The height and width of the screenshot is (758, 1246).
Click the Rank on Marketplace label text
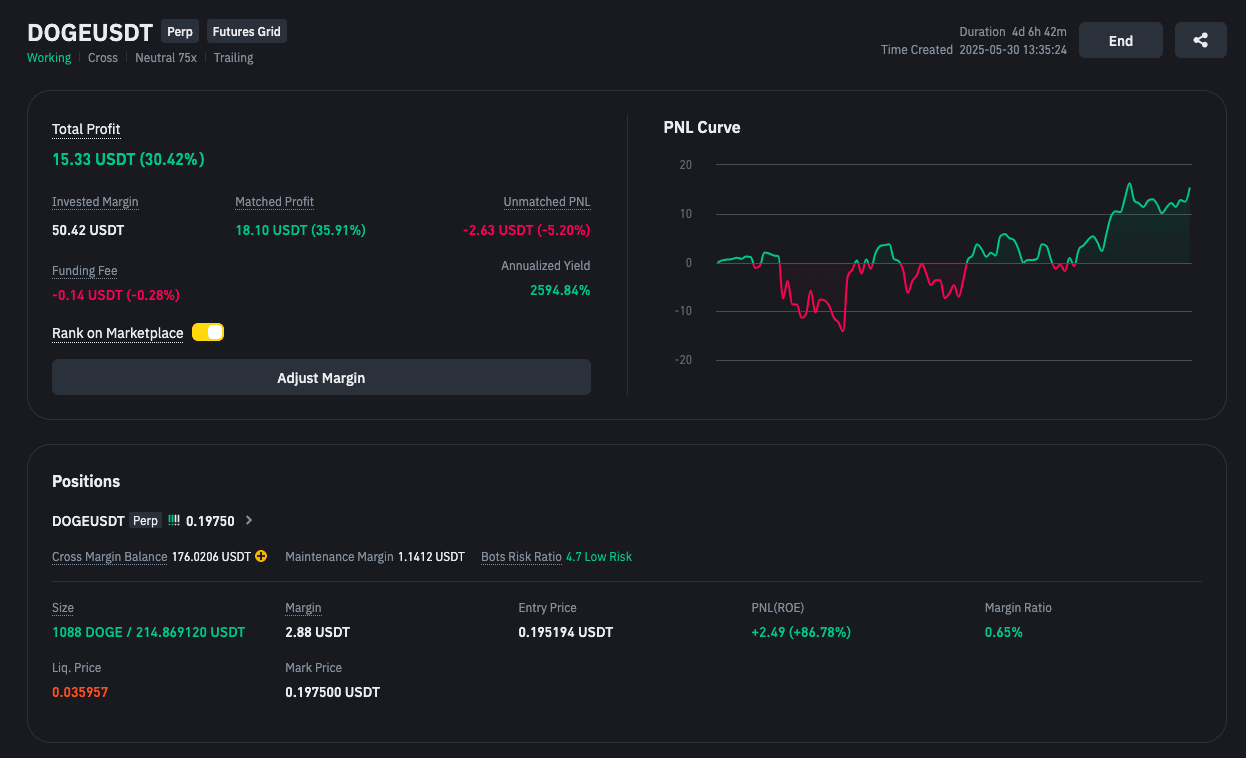pos(117,333)
